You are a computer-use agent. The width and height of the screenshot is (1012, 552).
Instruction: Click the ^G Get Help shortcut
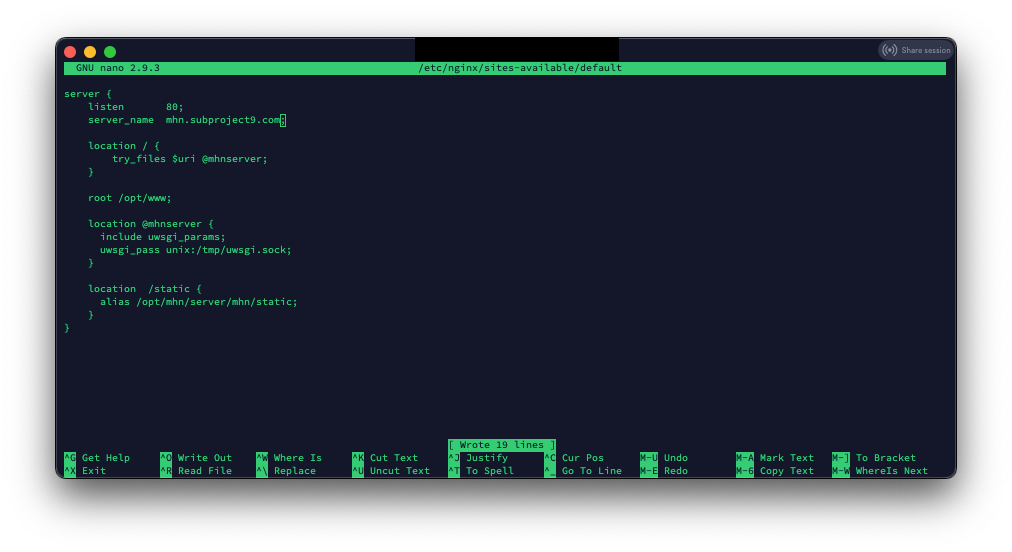(97, 458)
